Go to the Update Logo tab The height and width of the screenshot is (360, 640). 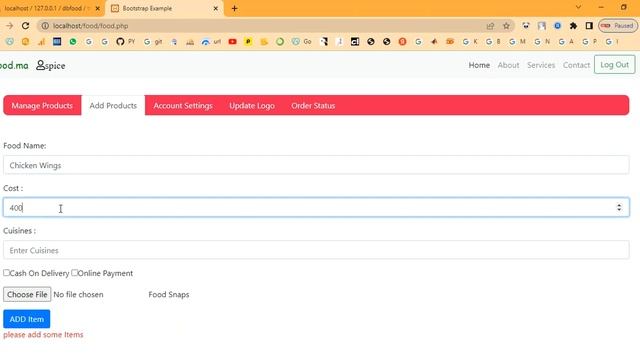[x=252, y=105]
